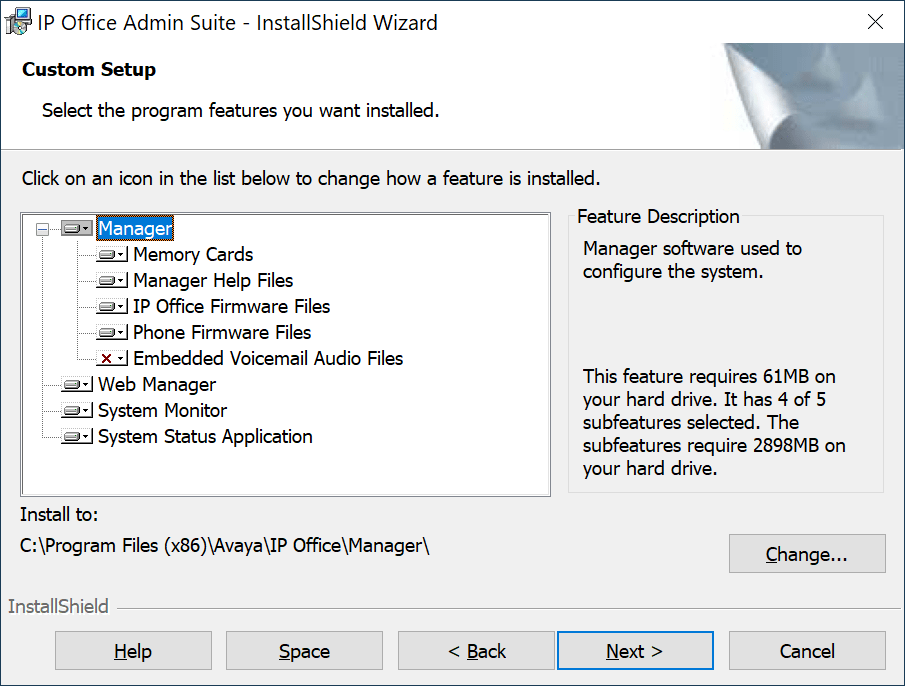Select Embedded Voicemail Audio Files label

point(268,358)
